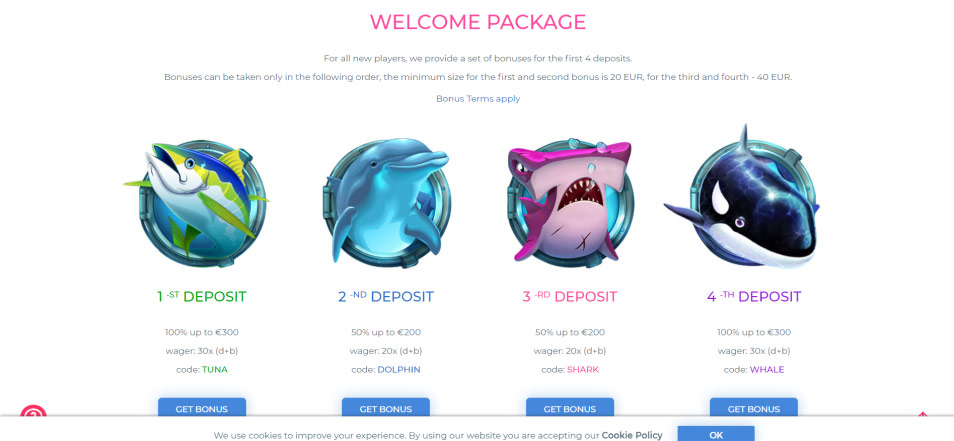Click the 4-th DEPOSIT heading
This screenshot has height=441, width=954.
pyautogui.click(x=754, y=297)
